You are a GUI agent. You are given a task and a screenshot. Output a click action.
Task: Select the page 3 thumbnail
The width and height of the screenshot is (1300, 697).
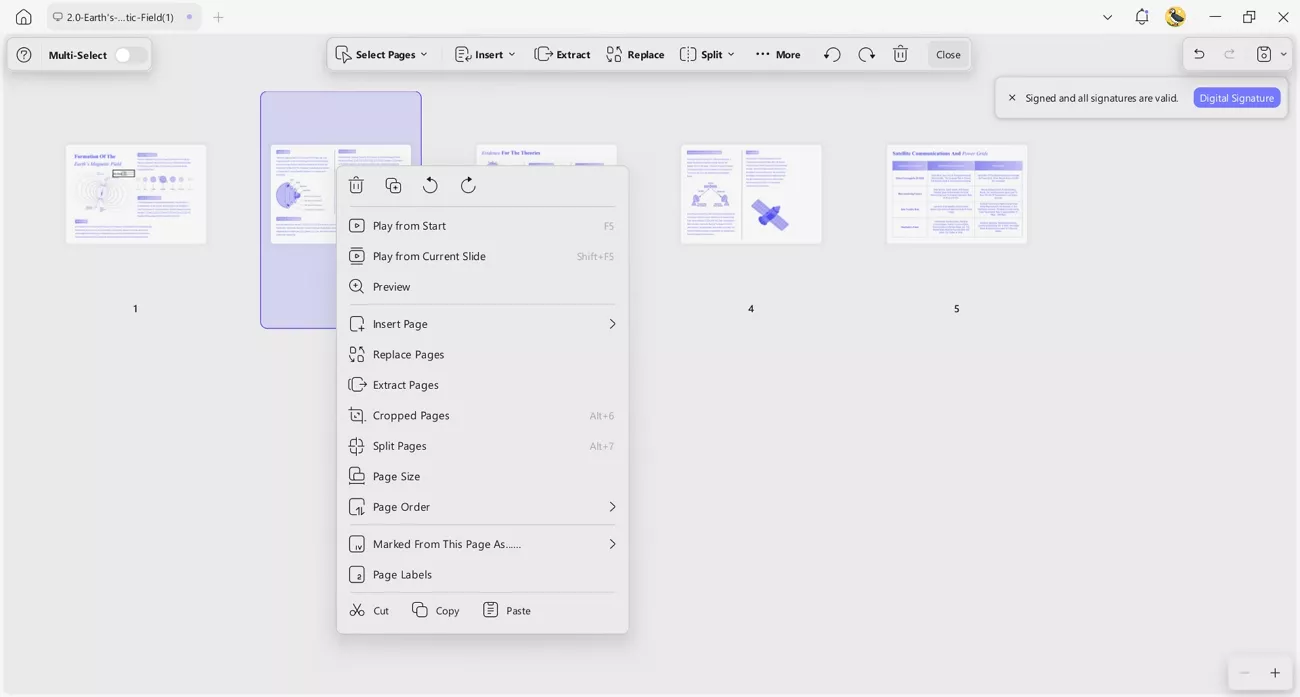point(546,155)
